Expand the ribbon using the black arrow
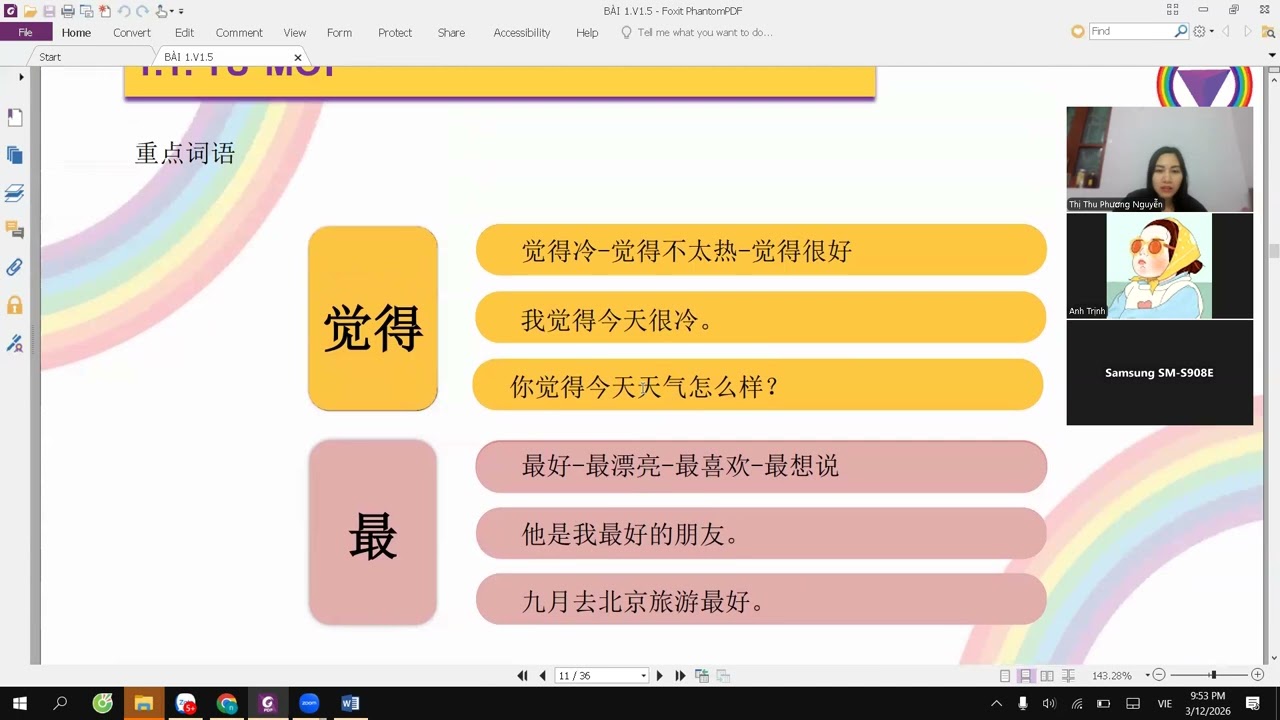 point(1272,56)
